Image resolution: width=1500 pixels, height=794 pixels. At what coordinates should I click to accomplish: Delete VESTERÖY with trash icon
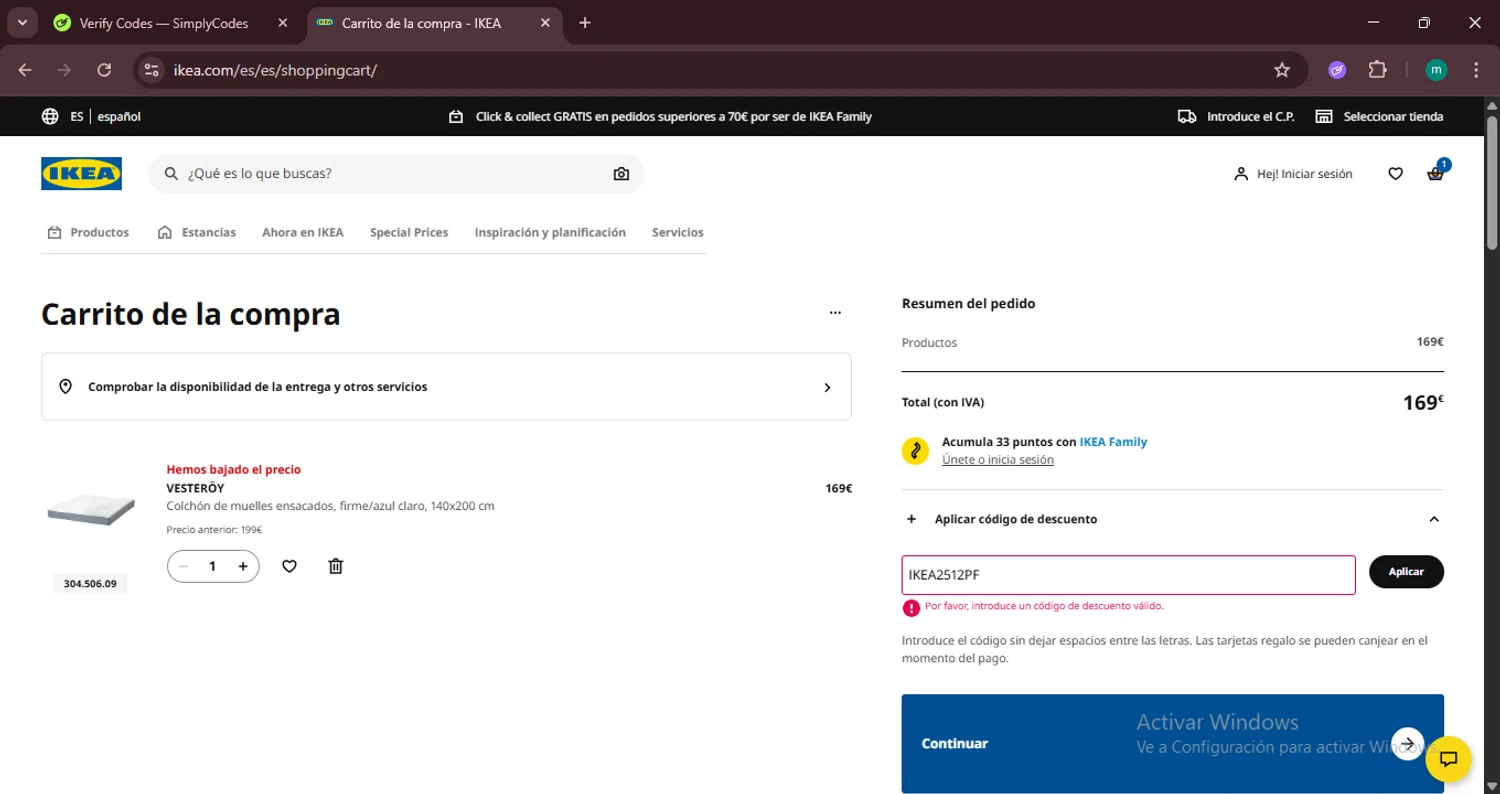336,566
